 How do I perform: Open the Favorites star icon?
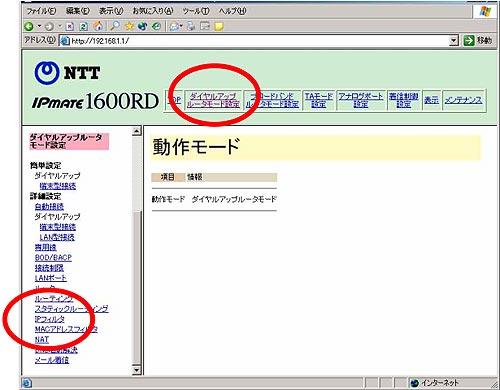129,26
